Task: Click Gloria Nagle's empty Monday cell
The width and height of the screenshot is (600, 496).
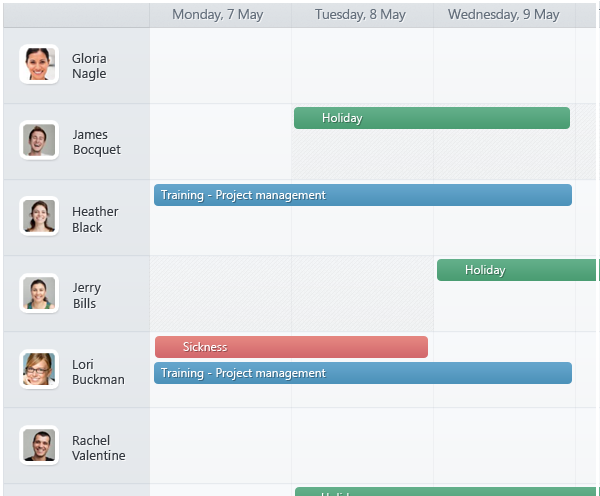Action: point(220,66)
